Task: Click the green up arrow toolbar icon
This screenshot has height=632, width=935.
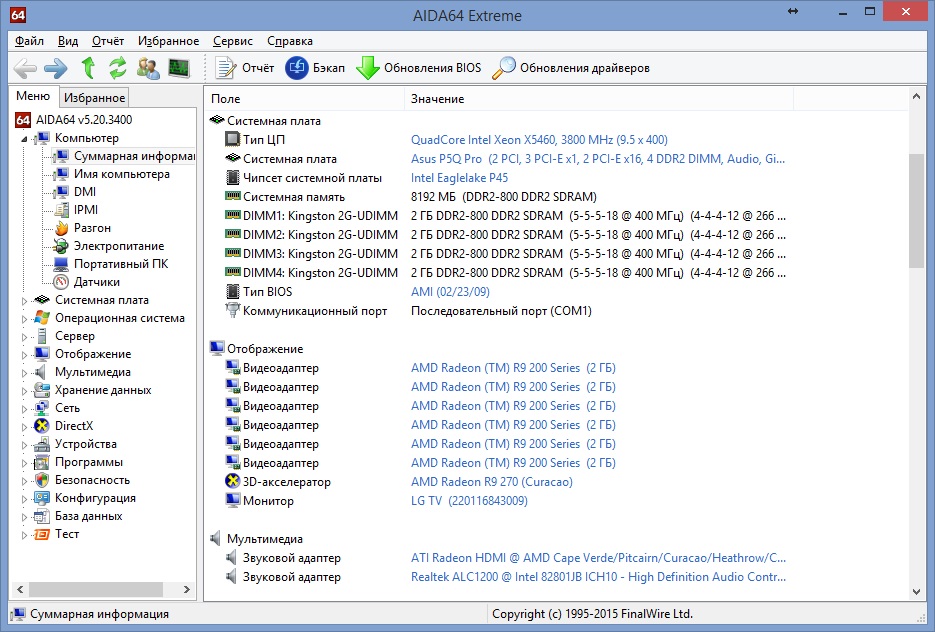Action: click(x=88, y=68)
